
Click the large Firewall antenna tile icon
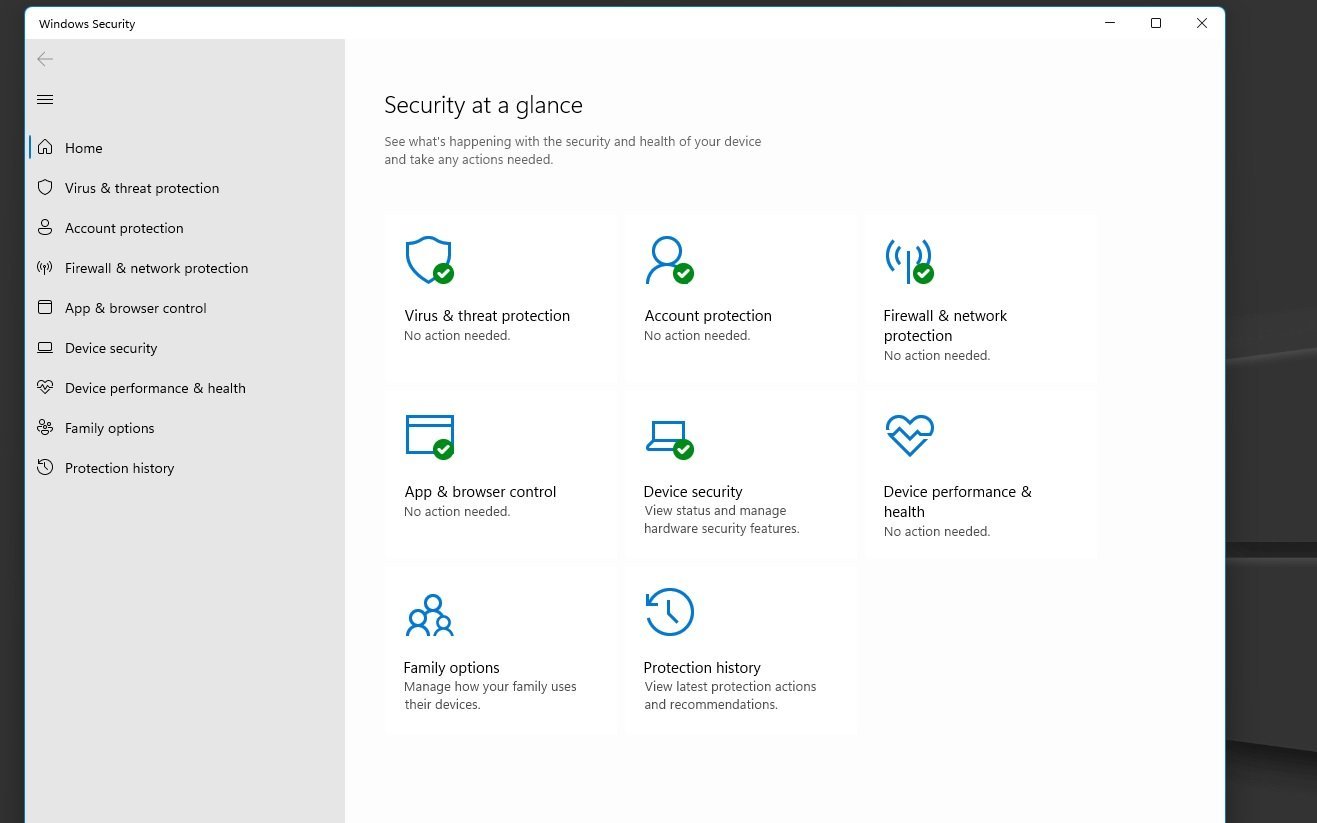[909, 260]
